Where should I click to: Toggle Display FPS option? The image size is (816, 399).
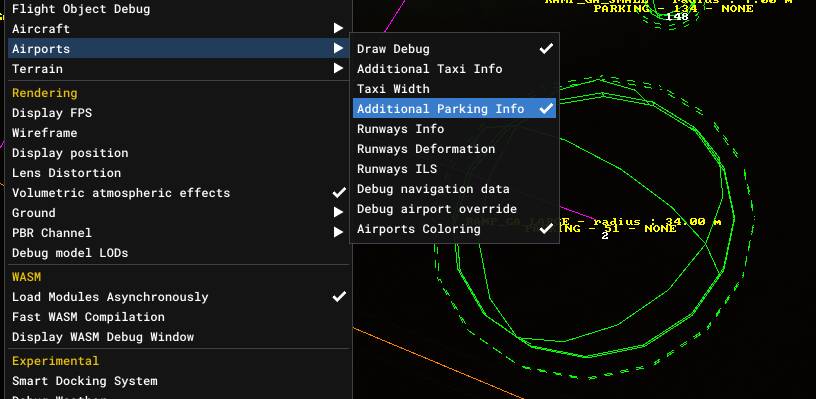tap(178, 113)
